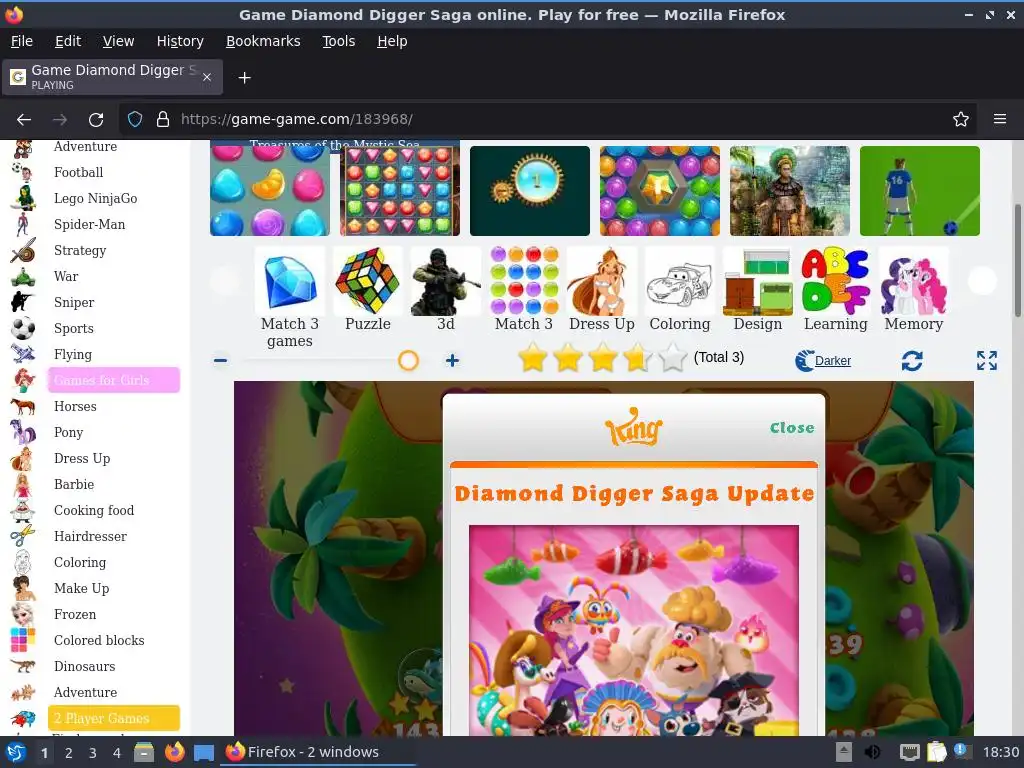Rate the game one star

(533, 359)
